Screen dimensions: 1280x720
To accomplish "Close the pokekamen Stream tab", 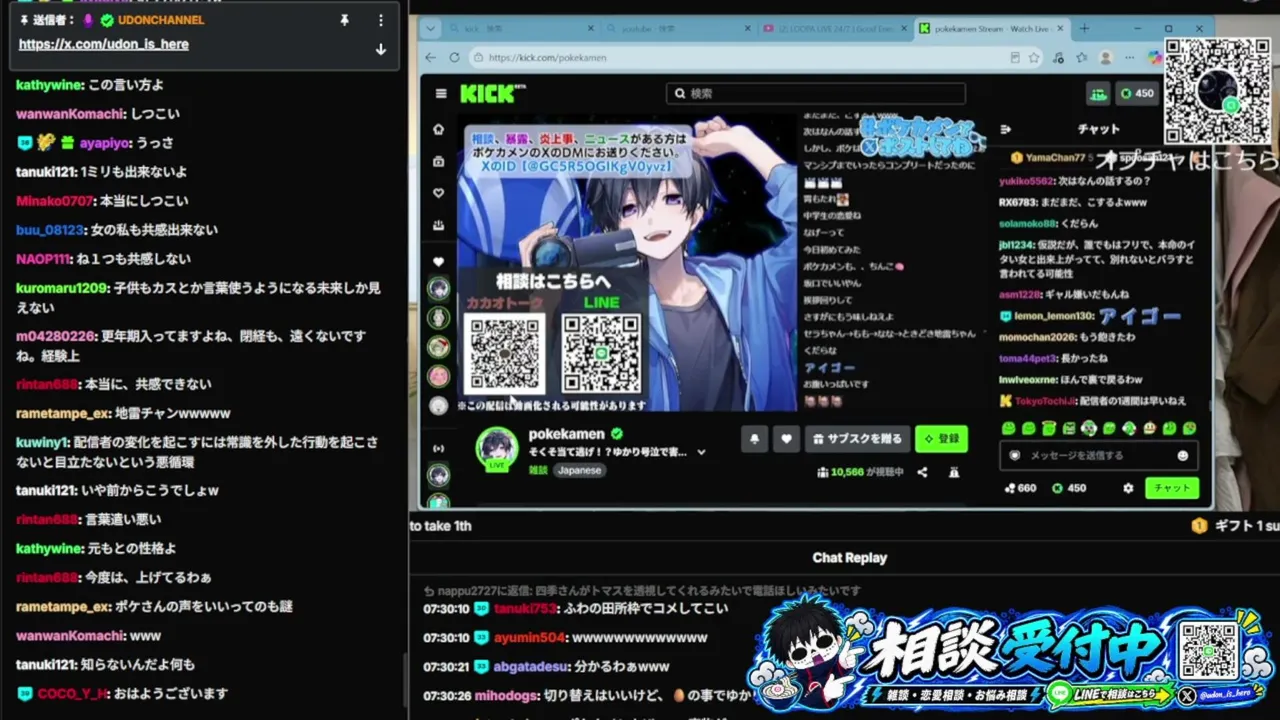I will click(x=1062, y=29).
